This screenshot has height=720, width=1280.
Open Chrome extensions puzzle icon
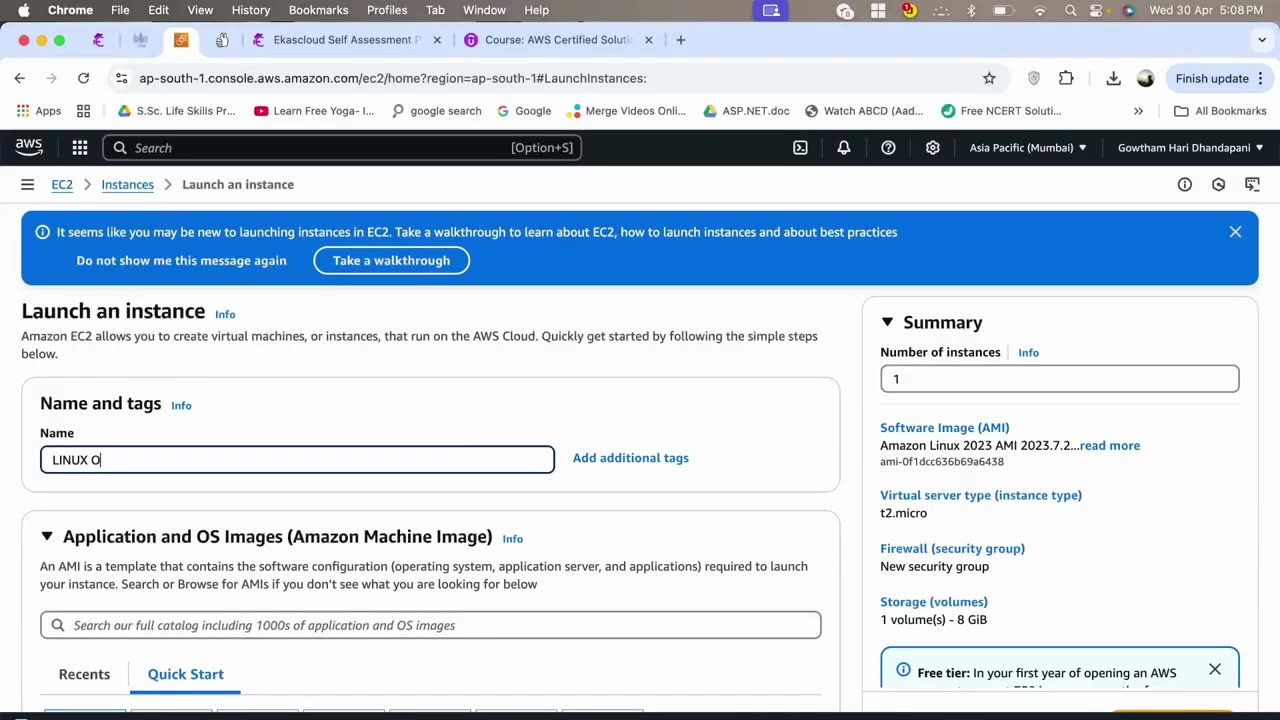pyautogui.click(x=1066, y=78)
